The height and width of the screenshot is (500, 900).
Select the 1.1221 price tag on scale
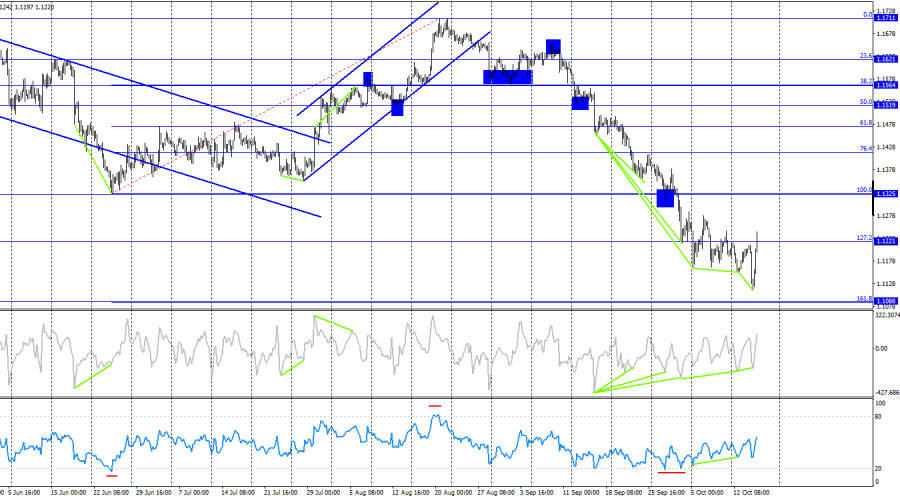[885, 241]
